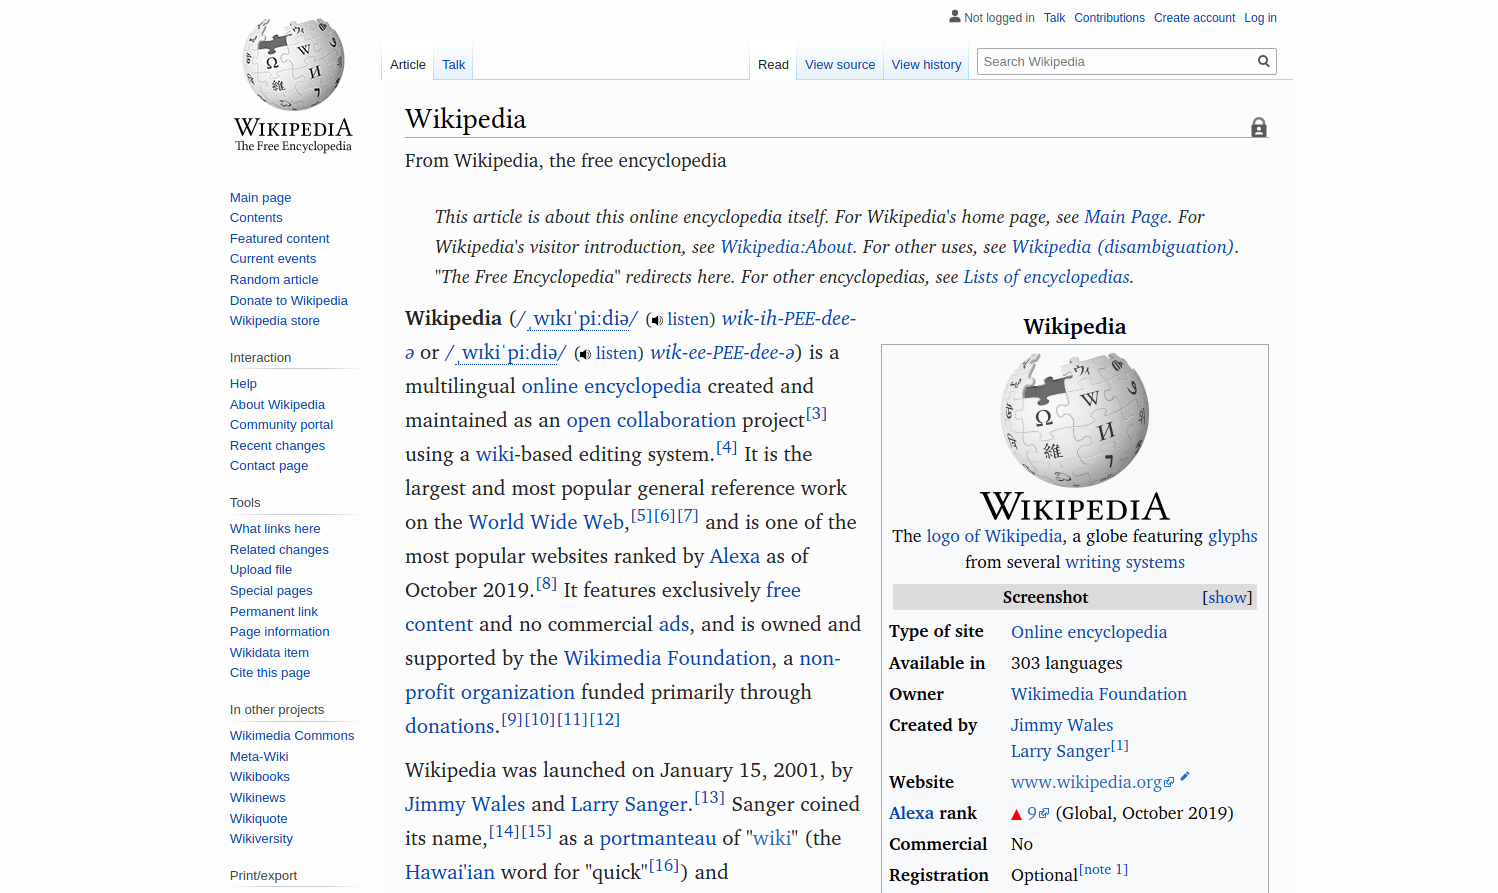This screenshot has height=893, width=1498.
Task: Open Hawai'ian link in article text
Action: (450, 872)
